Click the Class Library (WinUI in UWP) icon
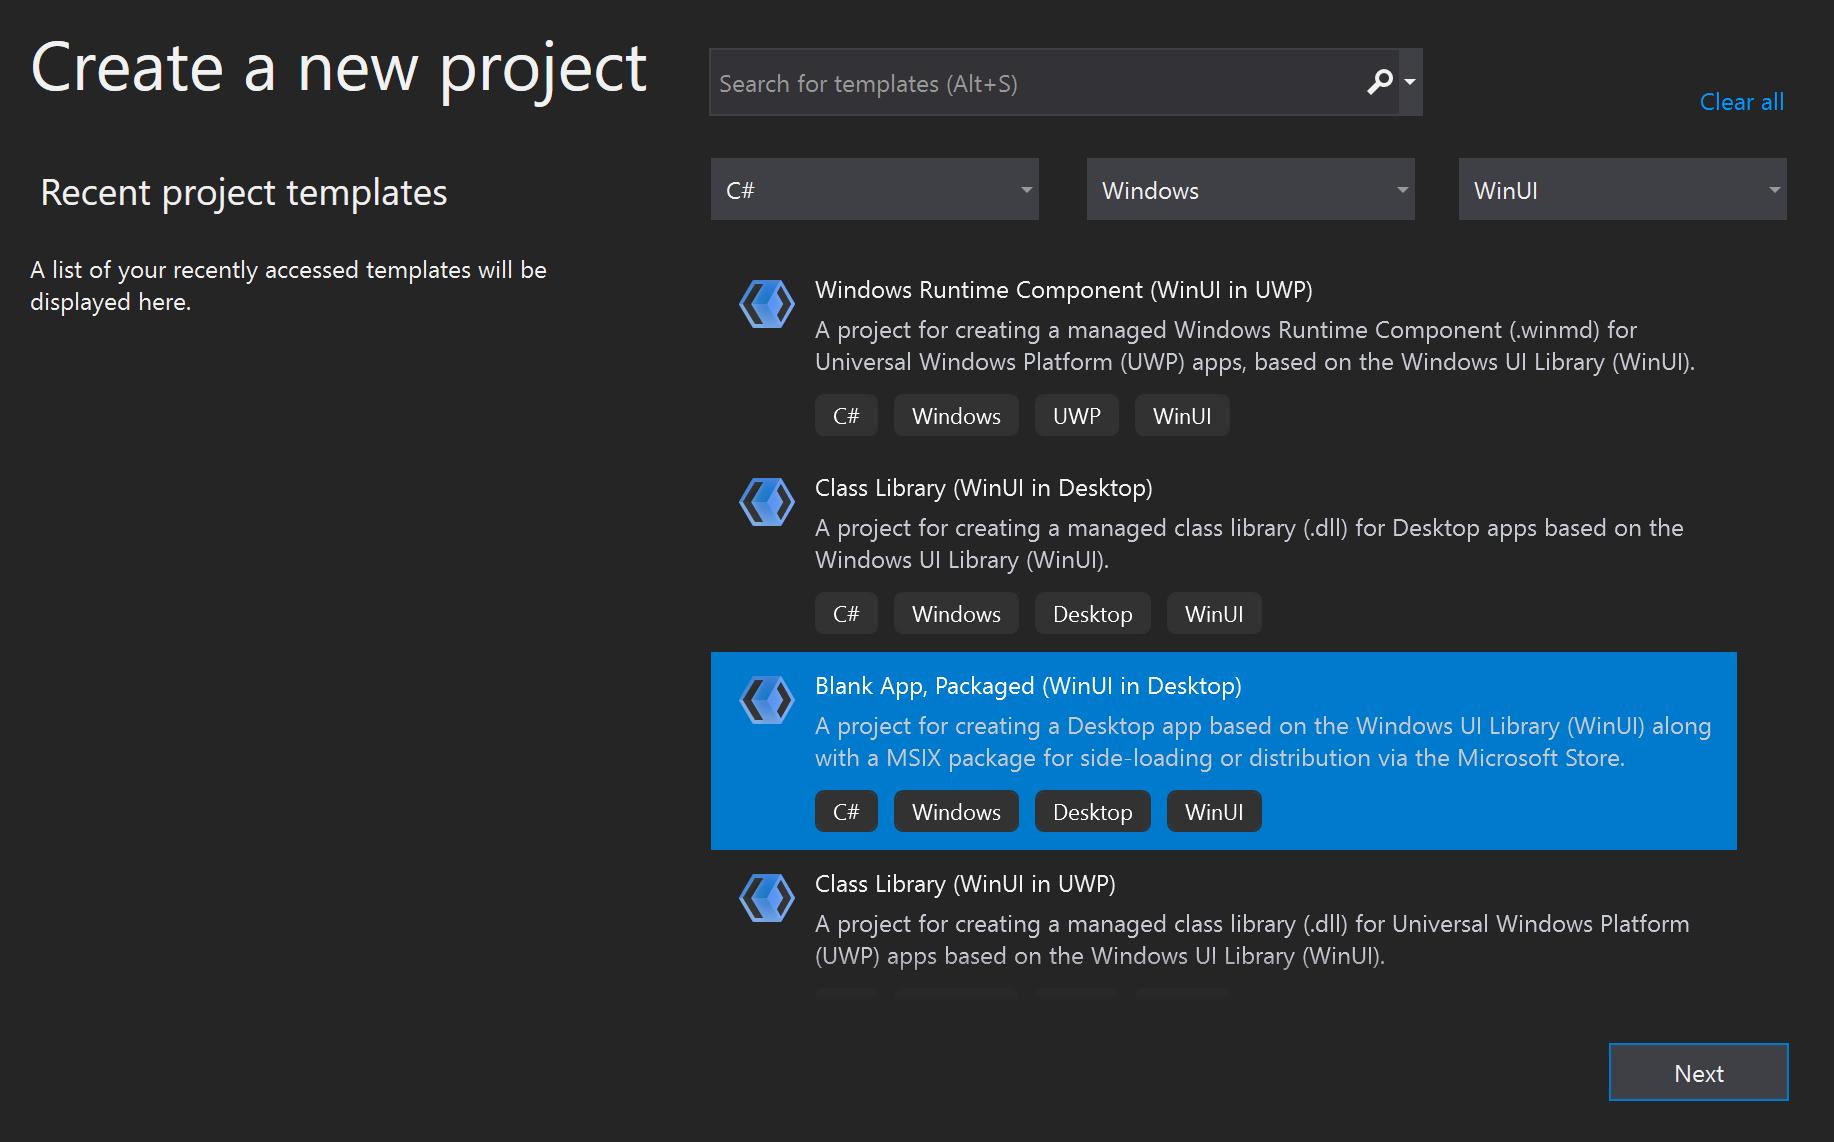1834x1142 pixels. (766, 897)
